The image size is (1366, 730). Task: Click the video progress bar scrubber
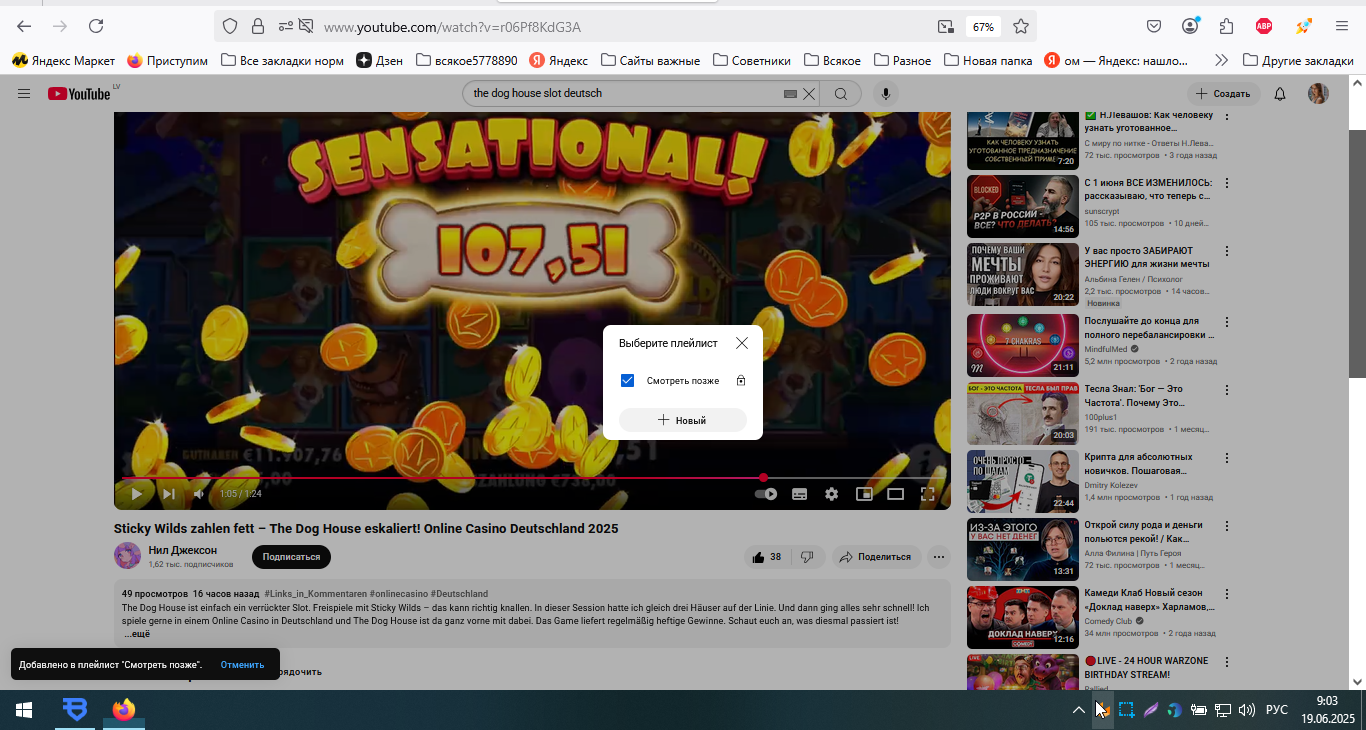[763, 478]
